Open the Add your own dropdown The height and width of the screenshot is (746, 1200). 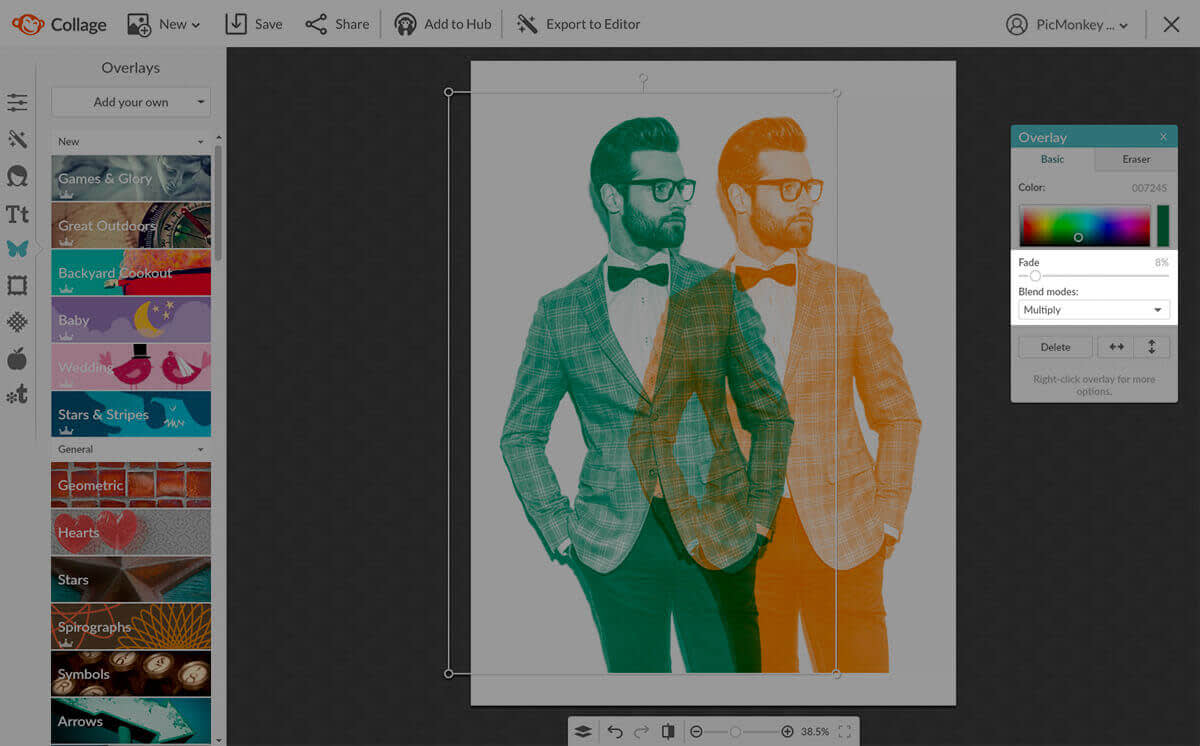tap(131, 102)
